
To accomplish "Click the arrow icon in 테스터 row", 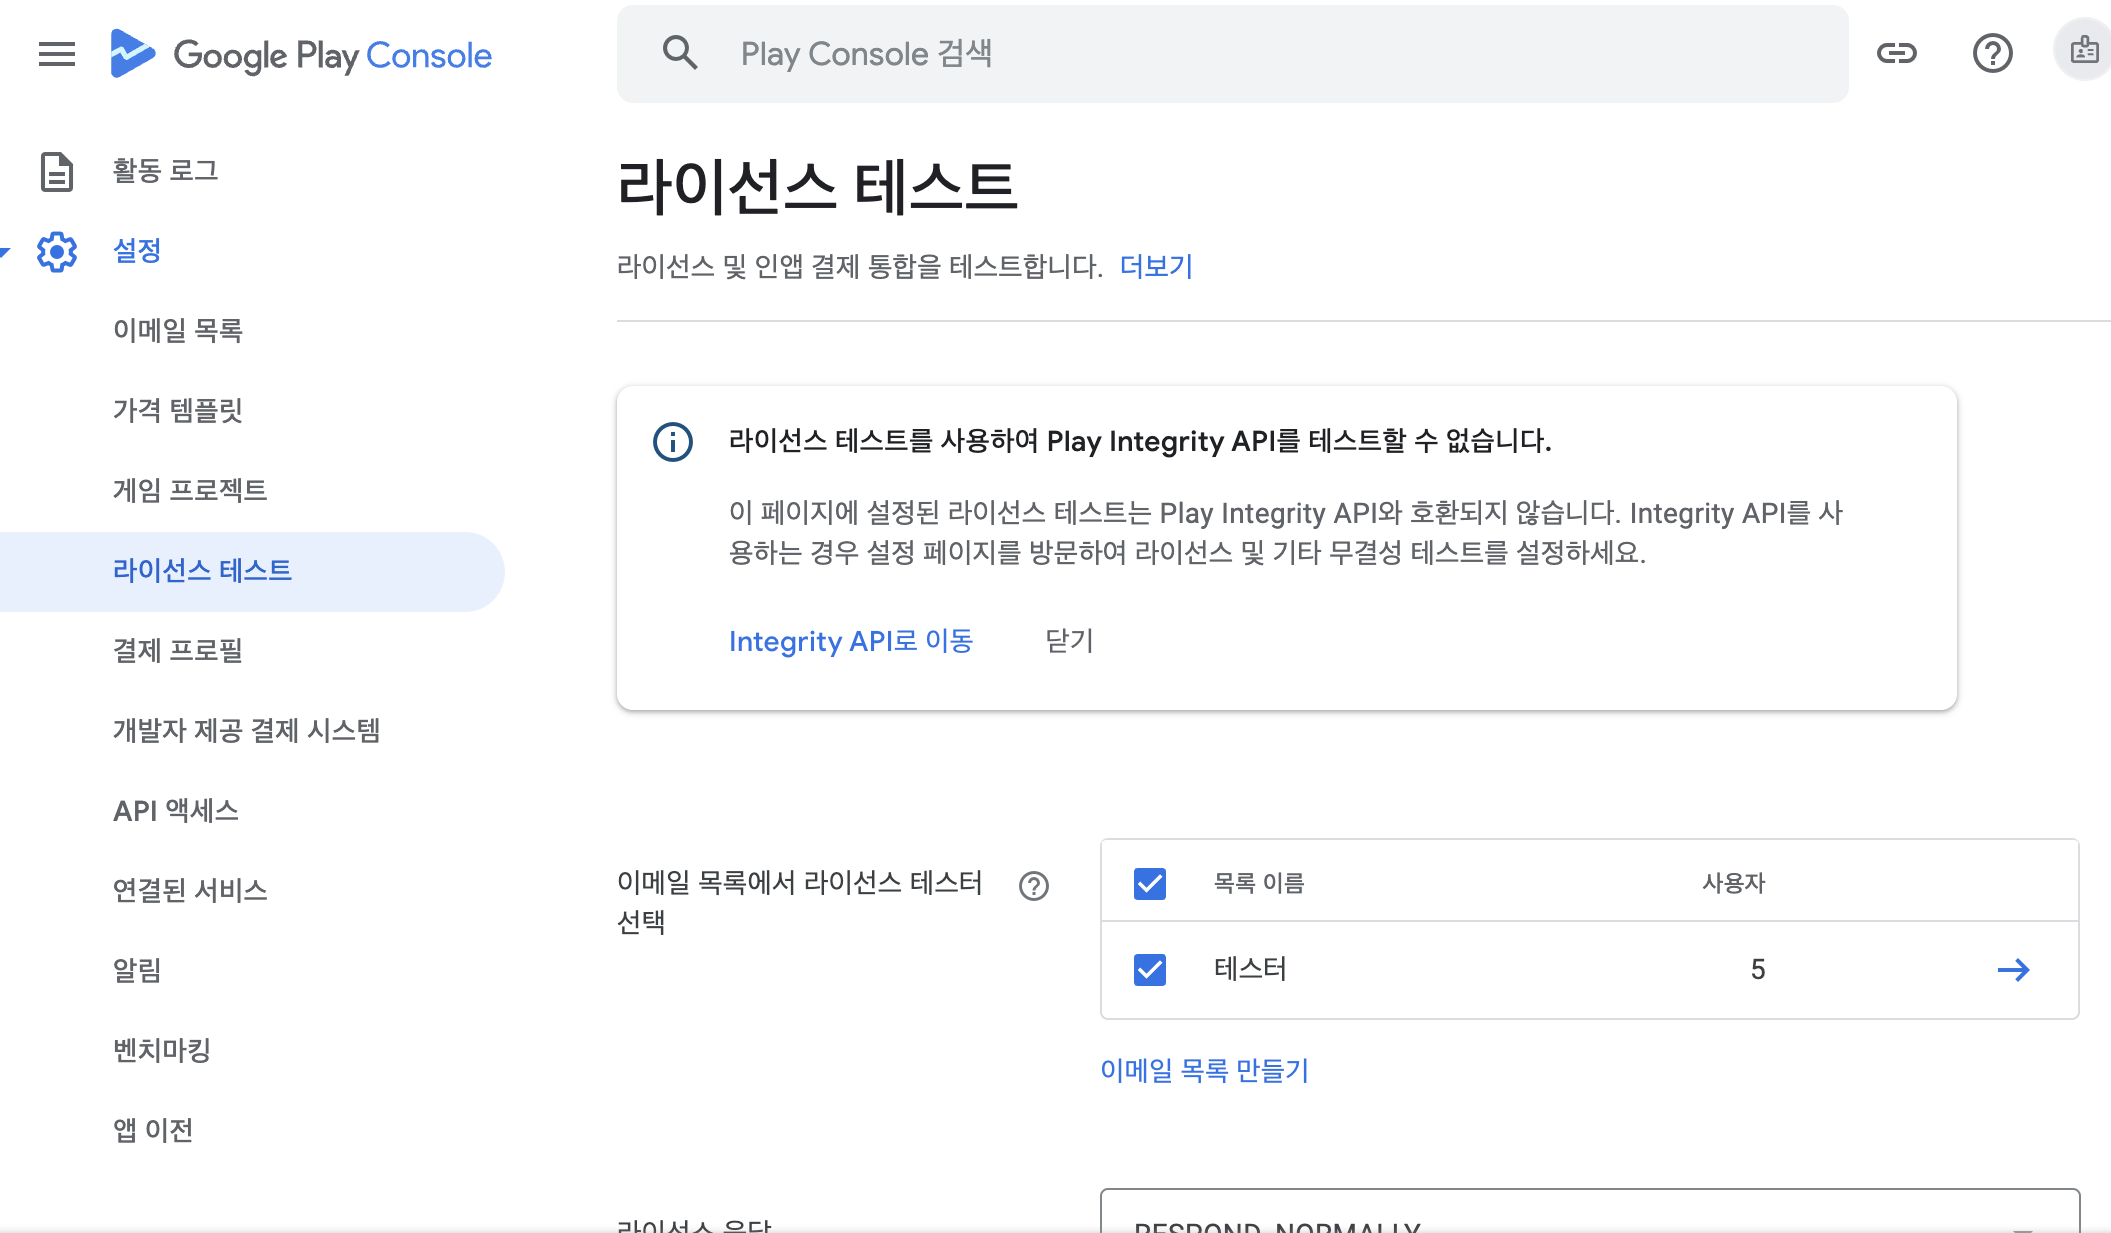I will pos(2013,970).
